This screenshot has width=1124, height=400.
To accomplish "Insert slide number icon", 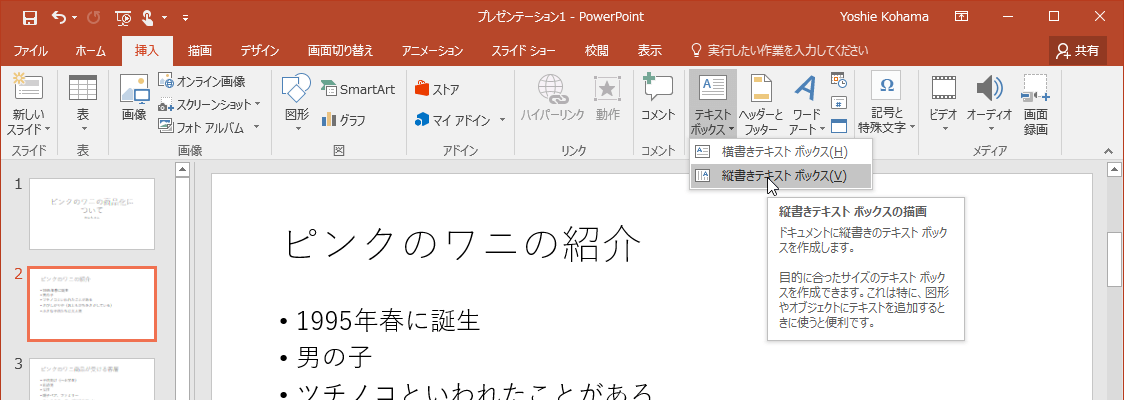I will point(839,103).
